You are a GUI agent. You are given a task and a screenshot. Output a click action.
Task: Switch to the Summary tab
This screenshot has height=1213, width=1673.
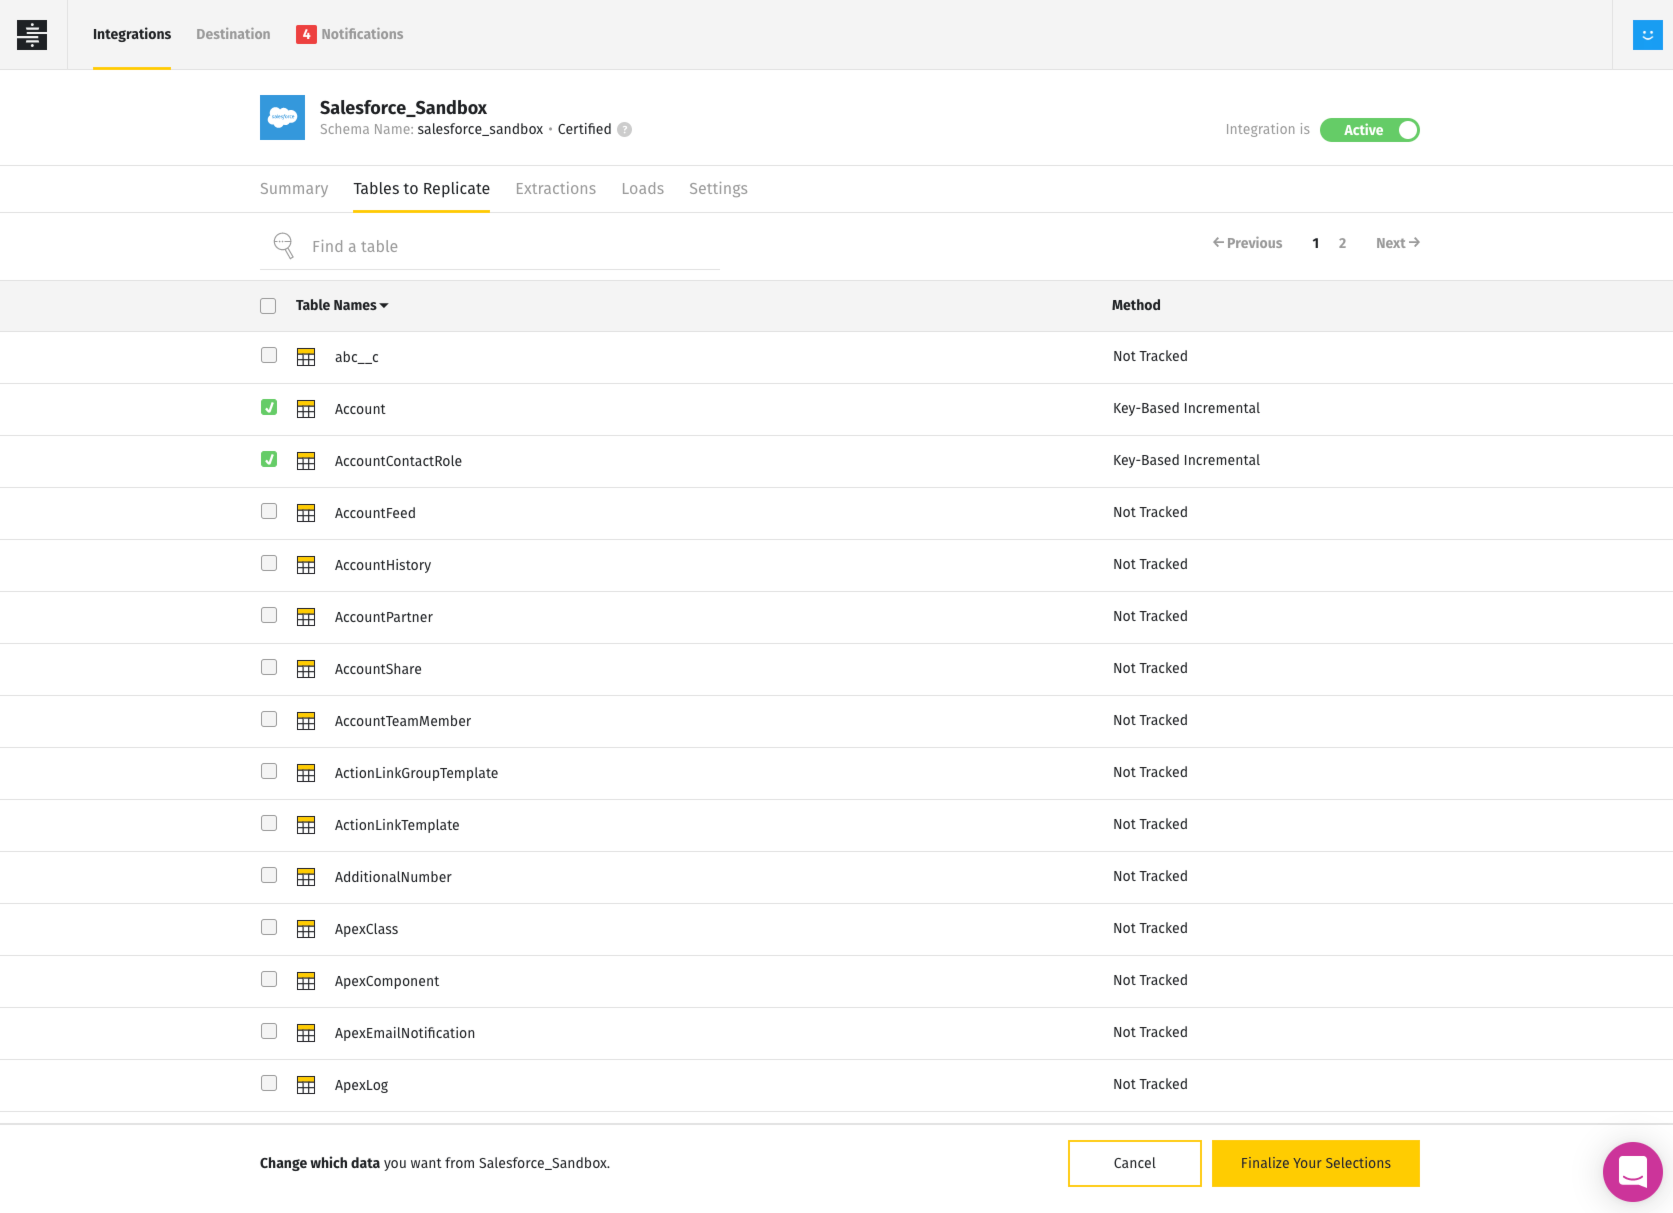[x=294, y=188]
